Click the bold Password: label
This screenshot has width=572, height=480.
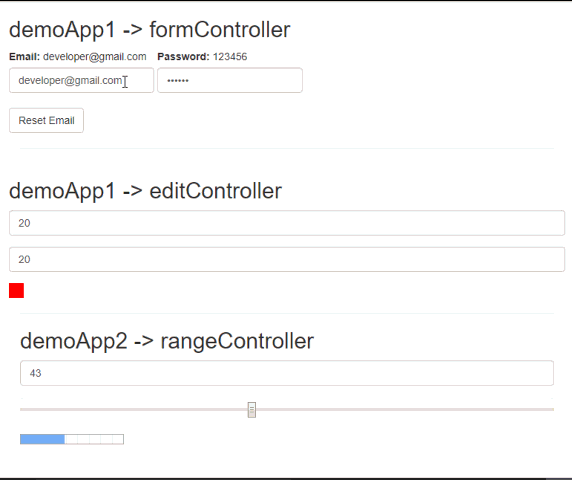pos(183,57)
